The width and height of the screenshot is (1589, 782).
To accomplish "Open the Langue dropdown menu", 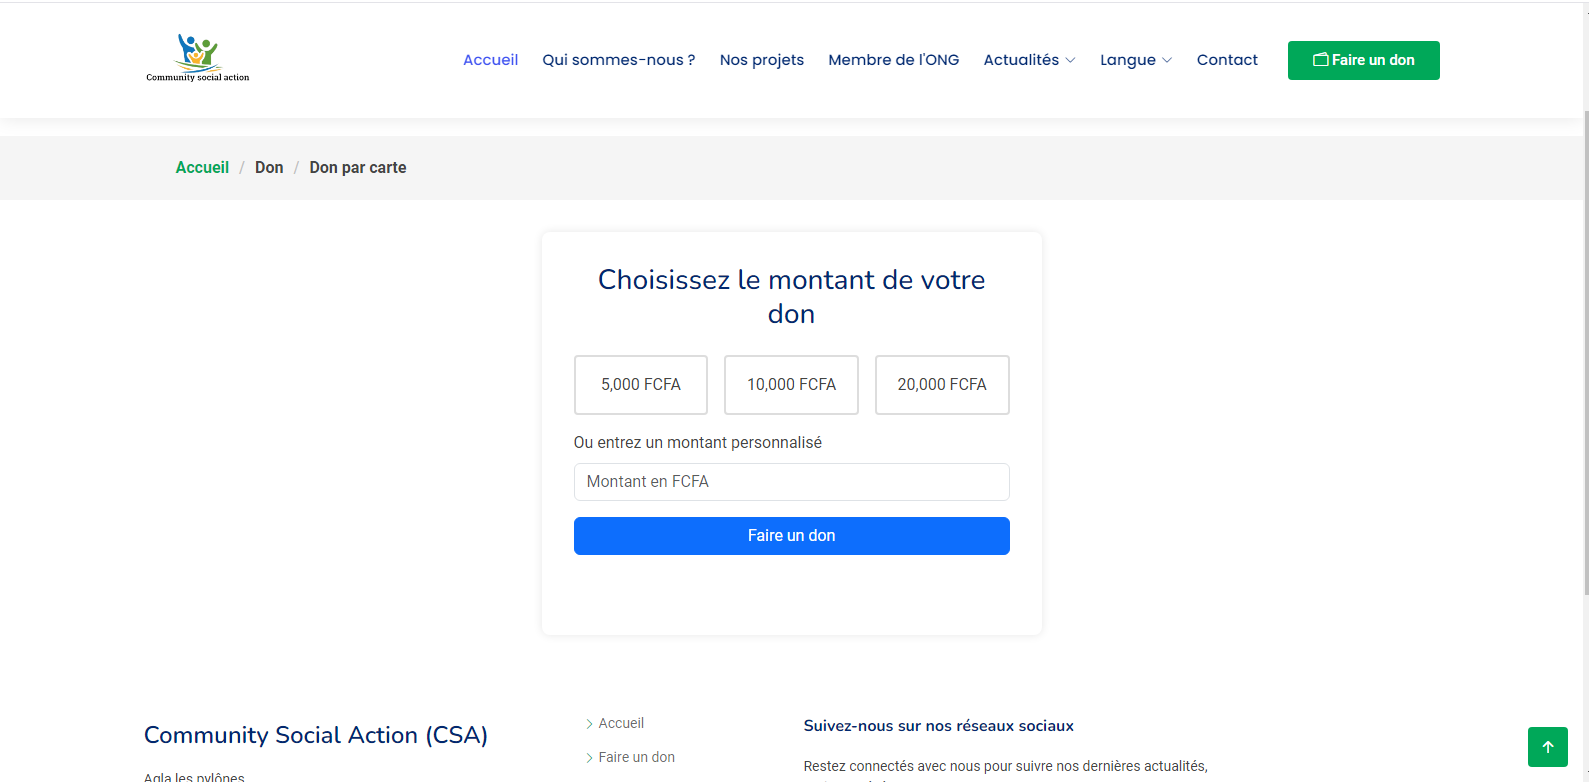I will 1135,60.
